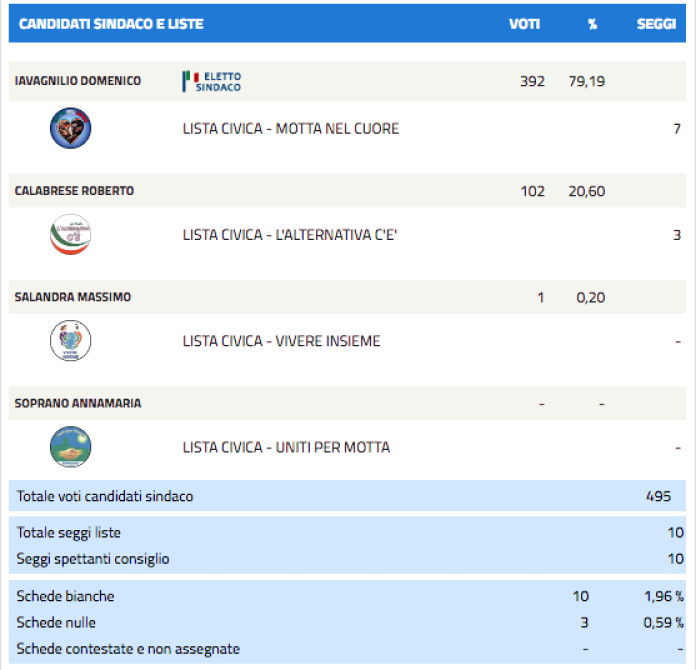
Task: Click Totale voti candidati sindaco label
Action: pos(105,496)
